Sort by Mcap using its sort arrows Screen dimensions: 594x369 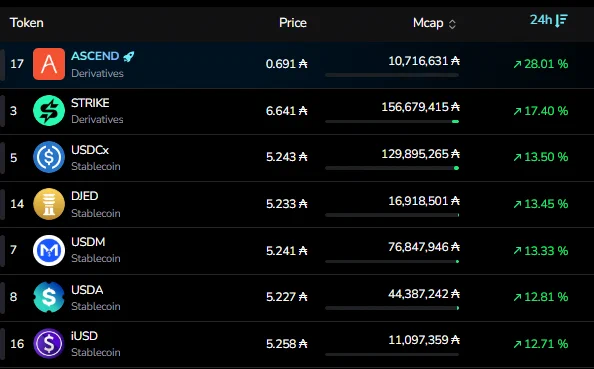click(452, 24)
